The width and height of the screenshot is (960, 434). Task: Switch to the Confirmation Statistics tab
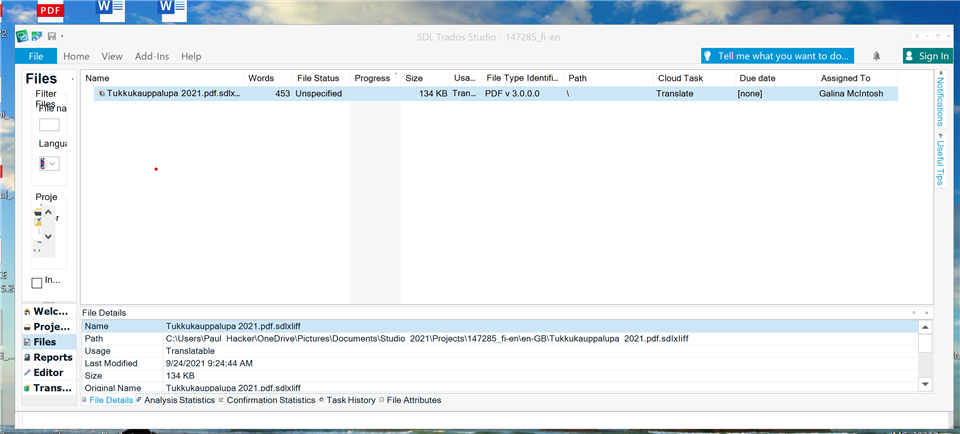pyautogui.click(x=267, y=400)
